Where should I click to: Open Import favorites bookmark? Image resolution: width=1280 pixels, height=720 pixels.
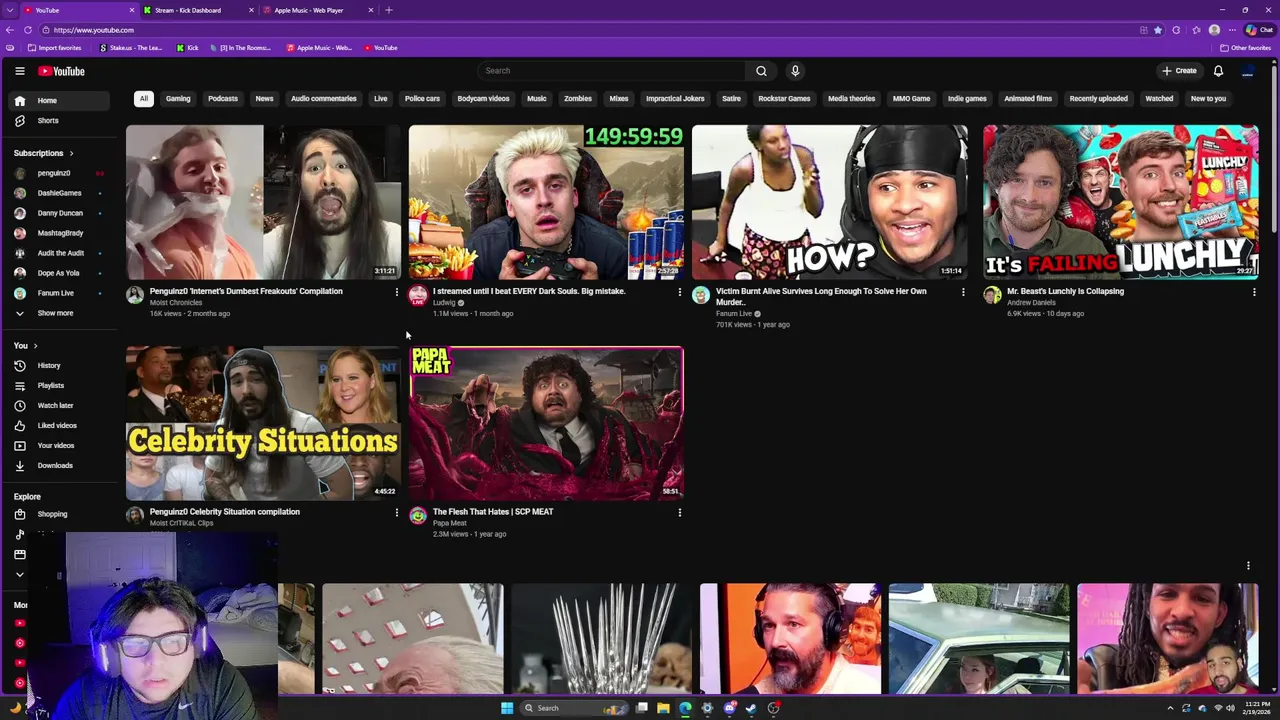(x=54, y=48)
